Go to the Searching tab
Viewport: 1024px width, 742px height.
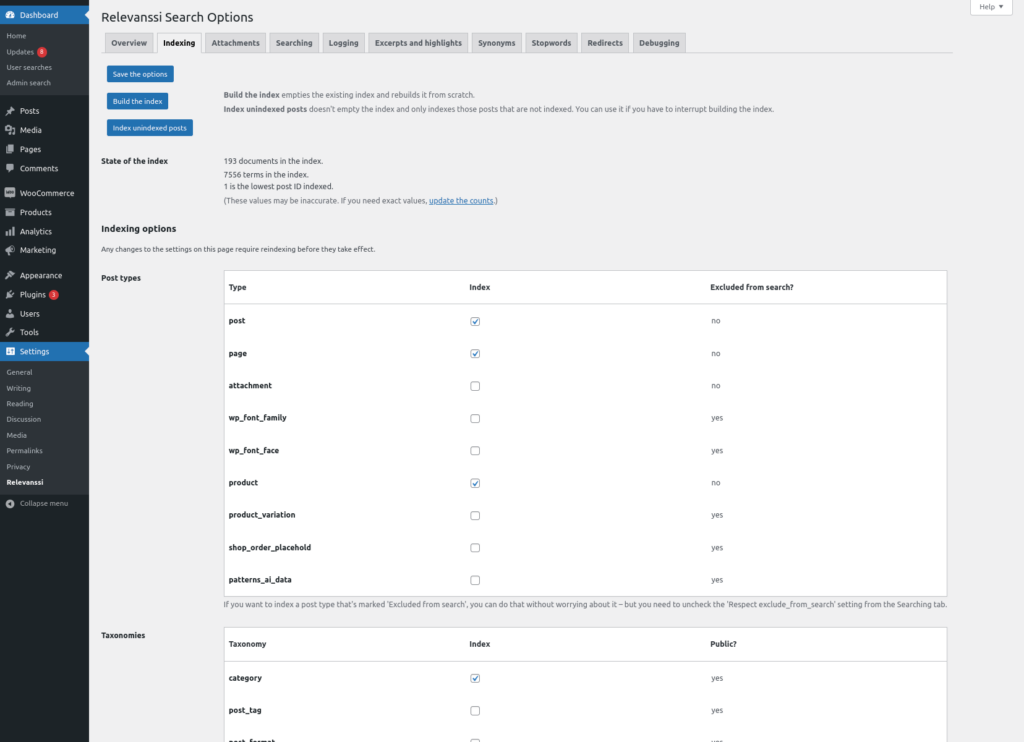coord(294,43)
